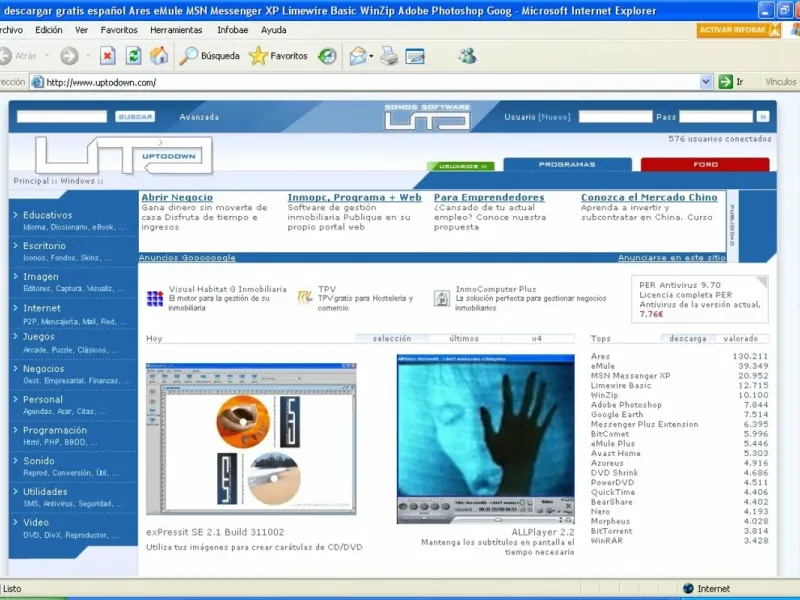Open the dropdown next to Back button

click(x=47, y=56)
